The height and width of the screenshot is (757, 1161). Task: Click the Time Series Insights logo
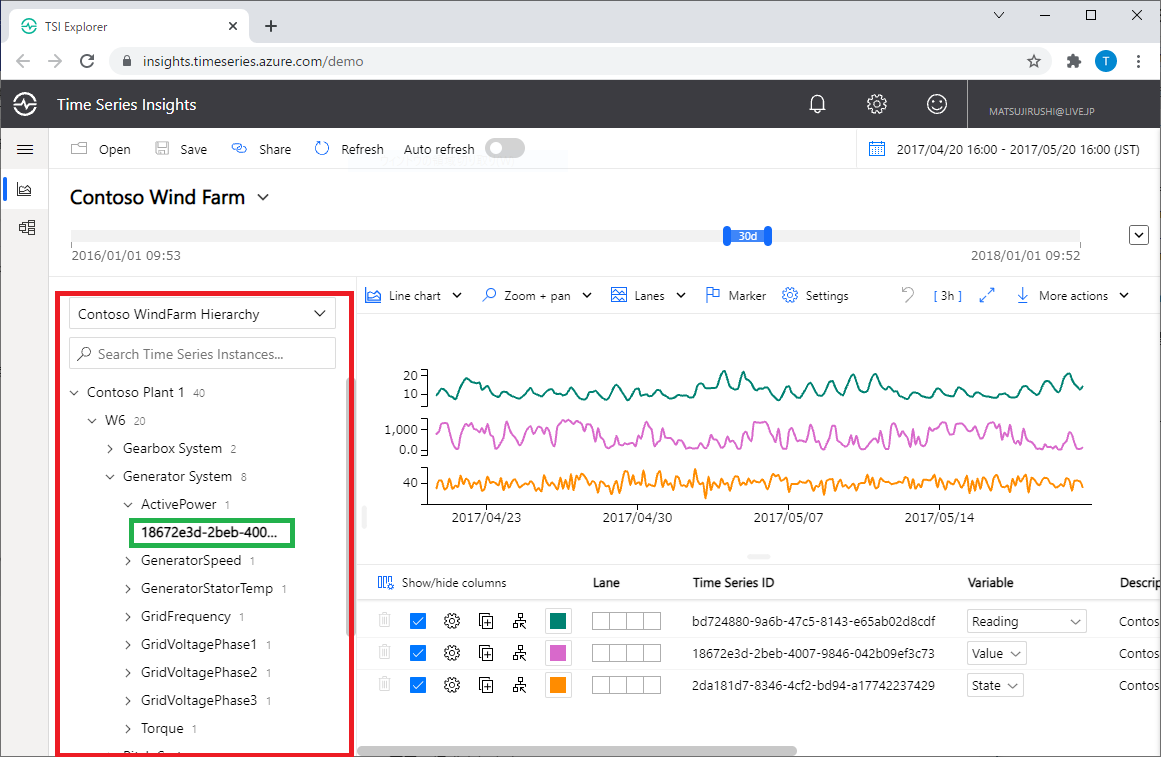pos(25,104)
